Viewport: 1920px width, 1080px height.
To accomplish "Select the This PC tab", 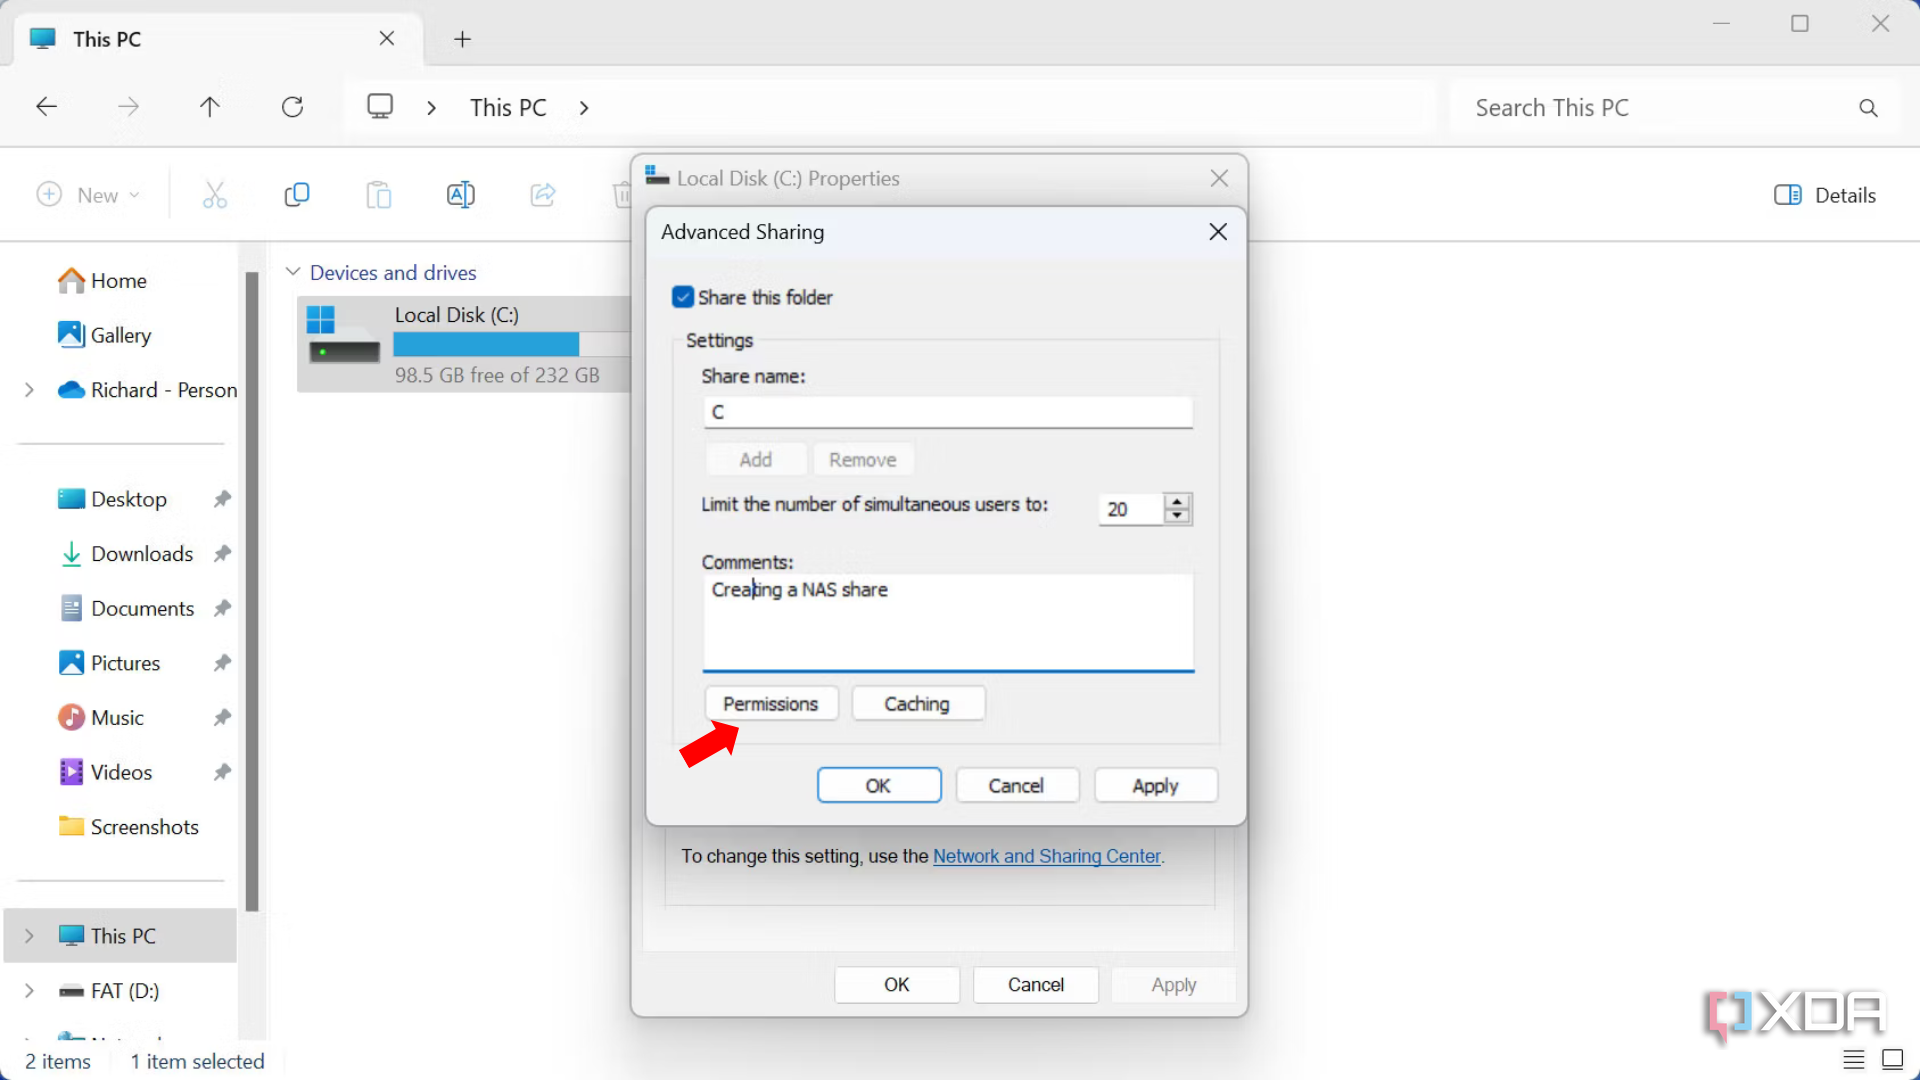I will [x=110, y=39].
